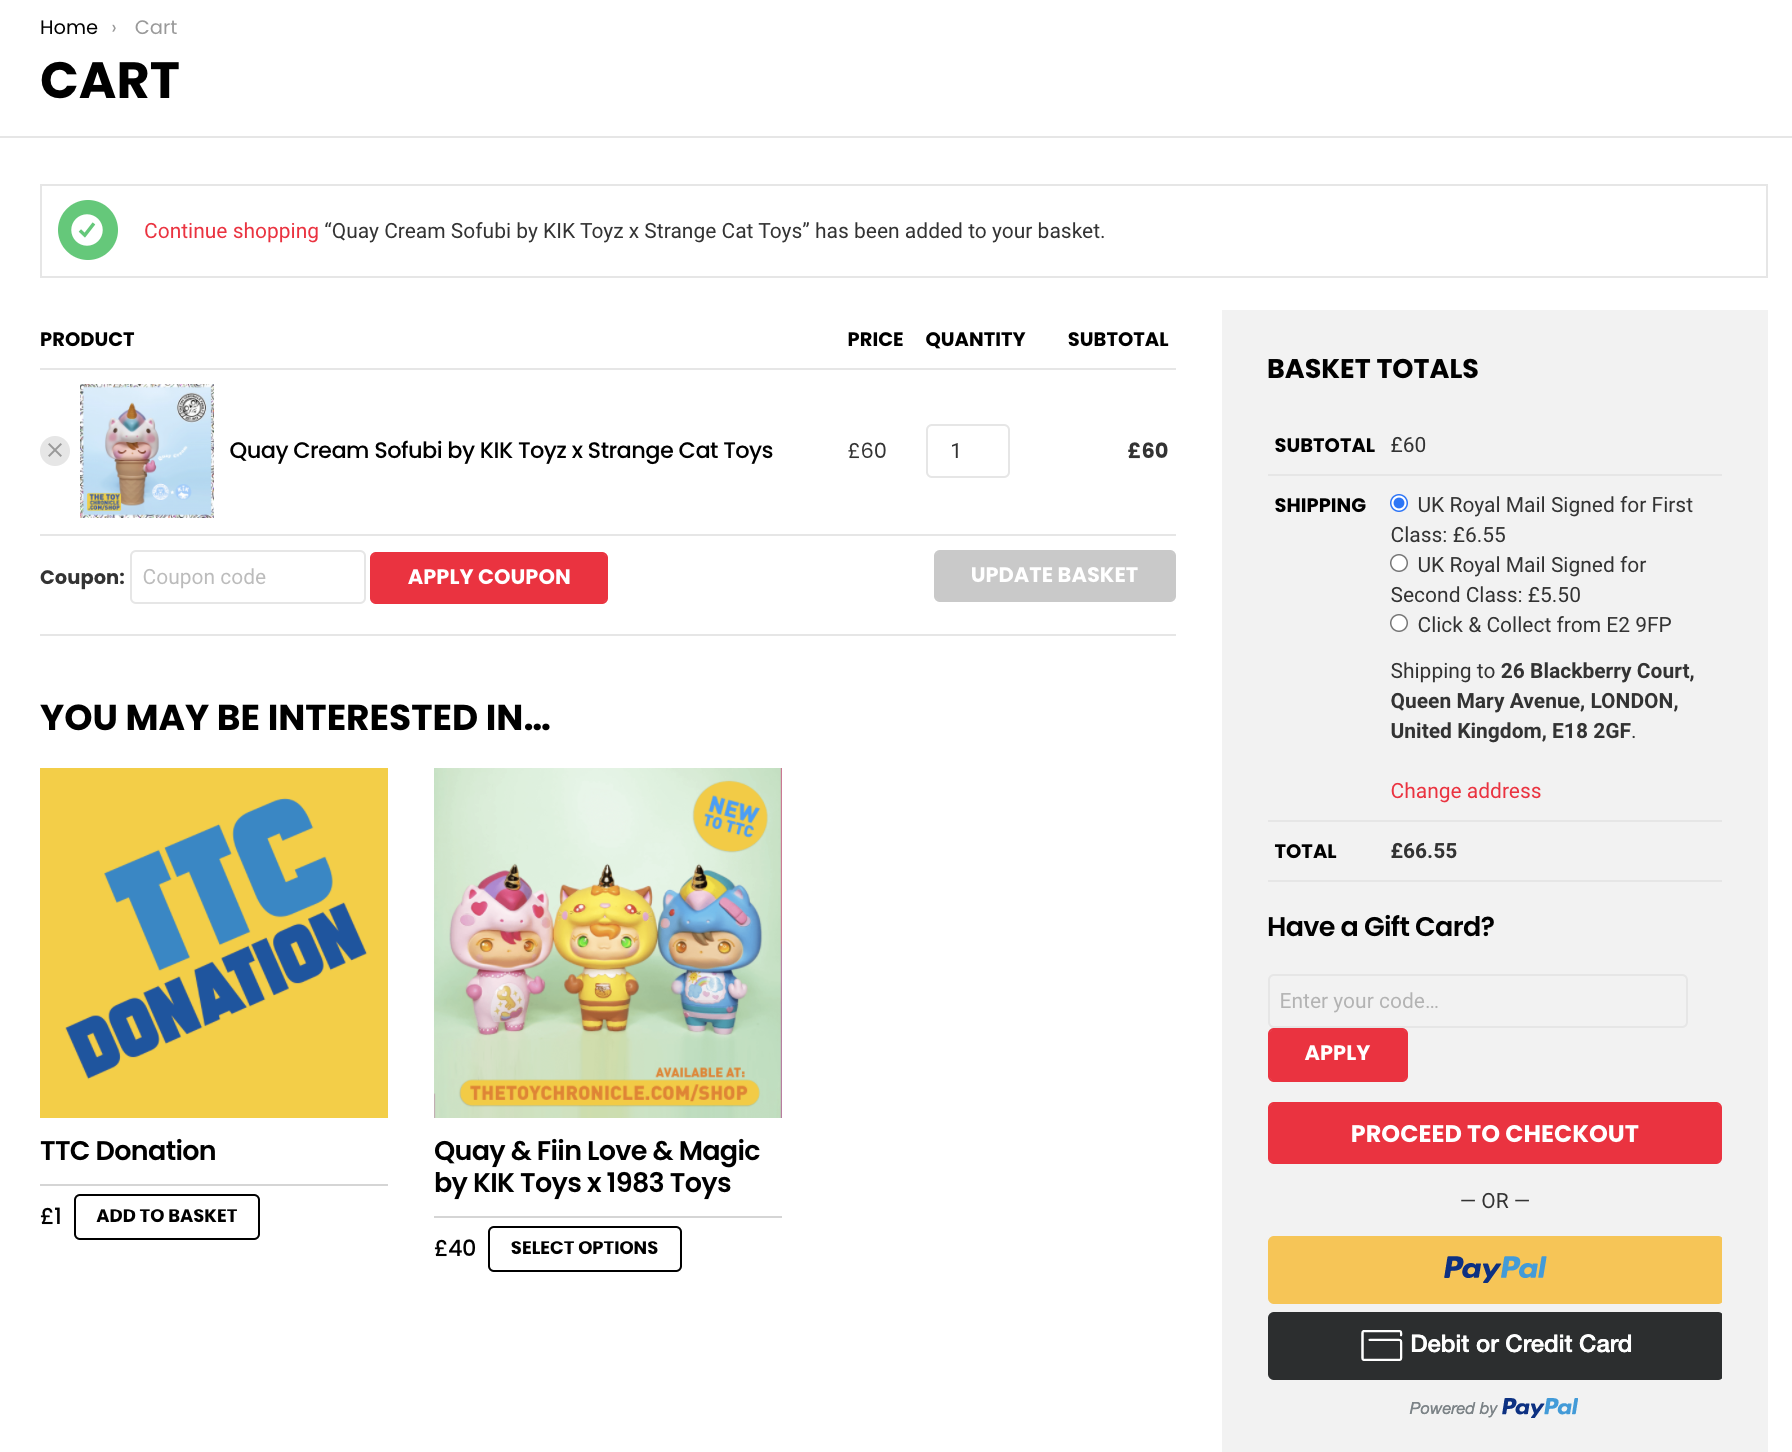Pay with the yellow PayPal button
1792x1452 pixels.
click(1494, 1269)
